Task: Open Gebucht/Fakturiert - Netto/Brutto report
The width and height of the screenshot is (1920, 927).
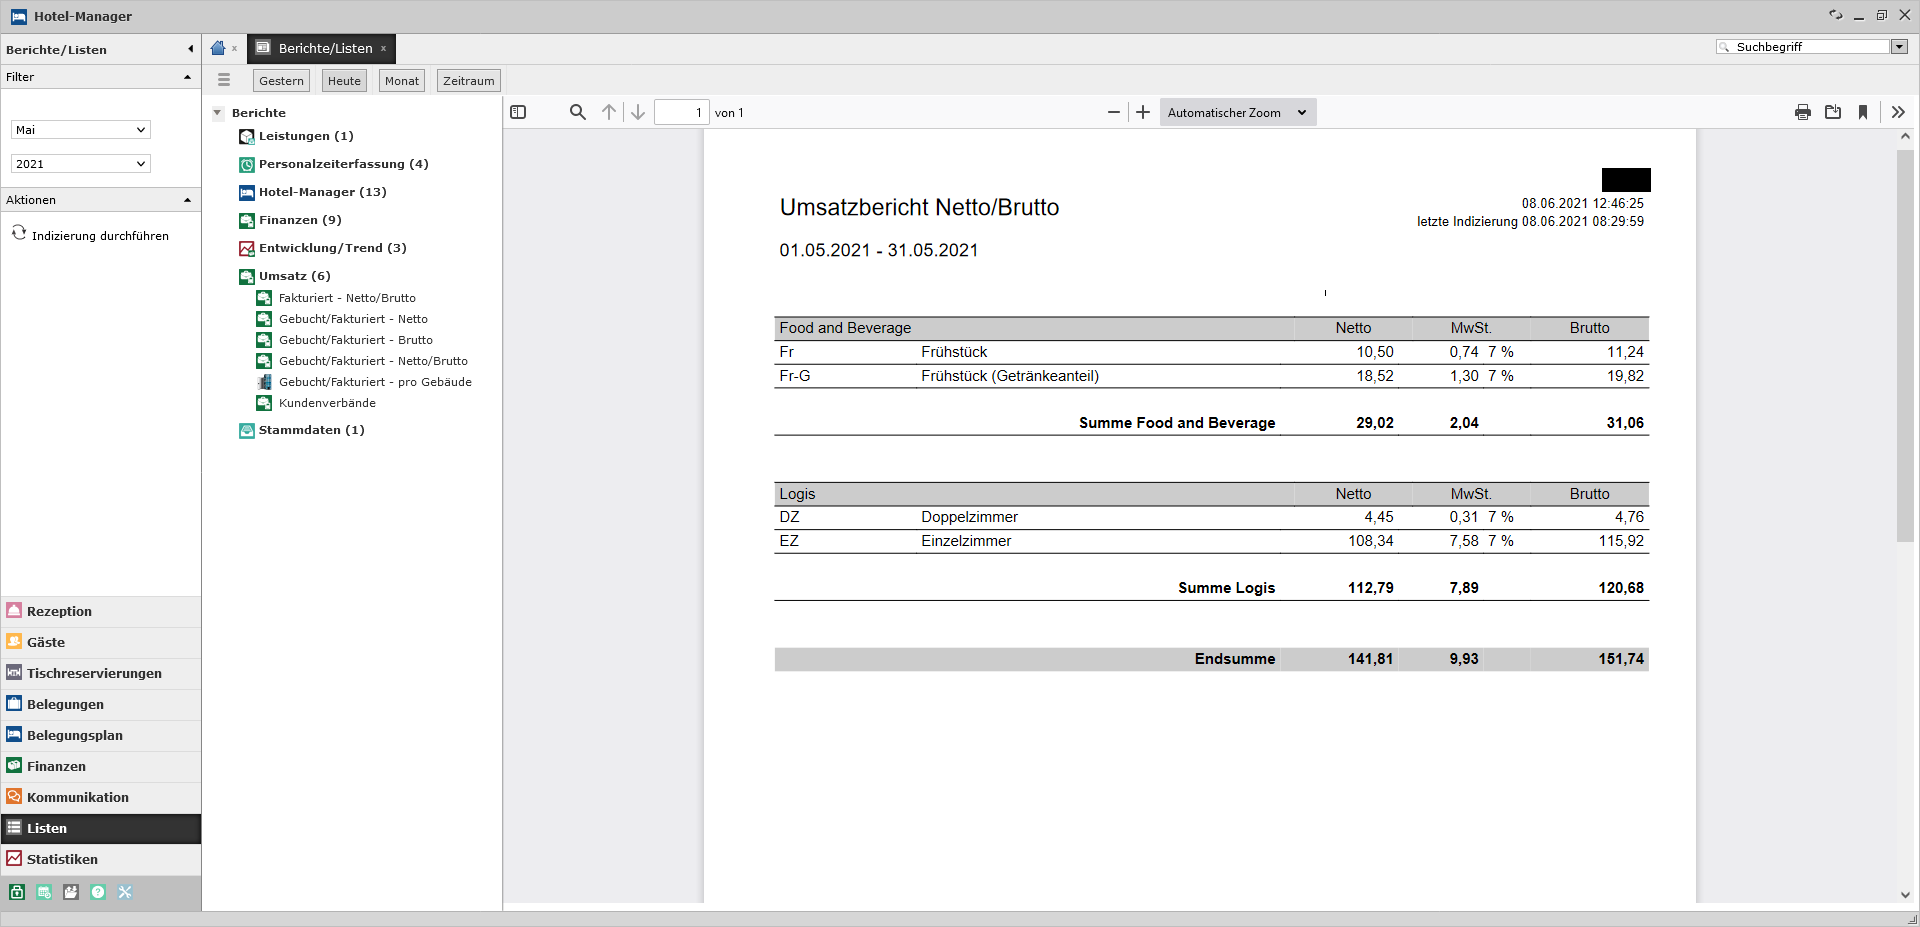Action: coord(373,361)
